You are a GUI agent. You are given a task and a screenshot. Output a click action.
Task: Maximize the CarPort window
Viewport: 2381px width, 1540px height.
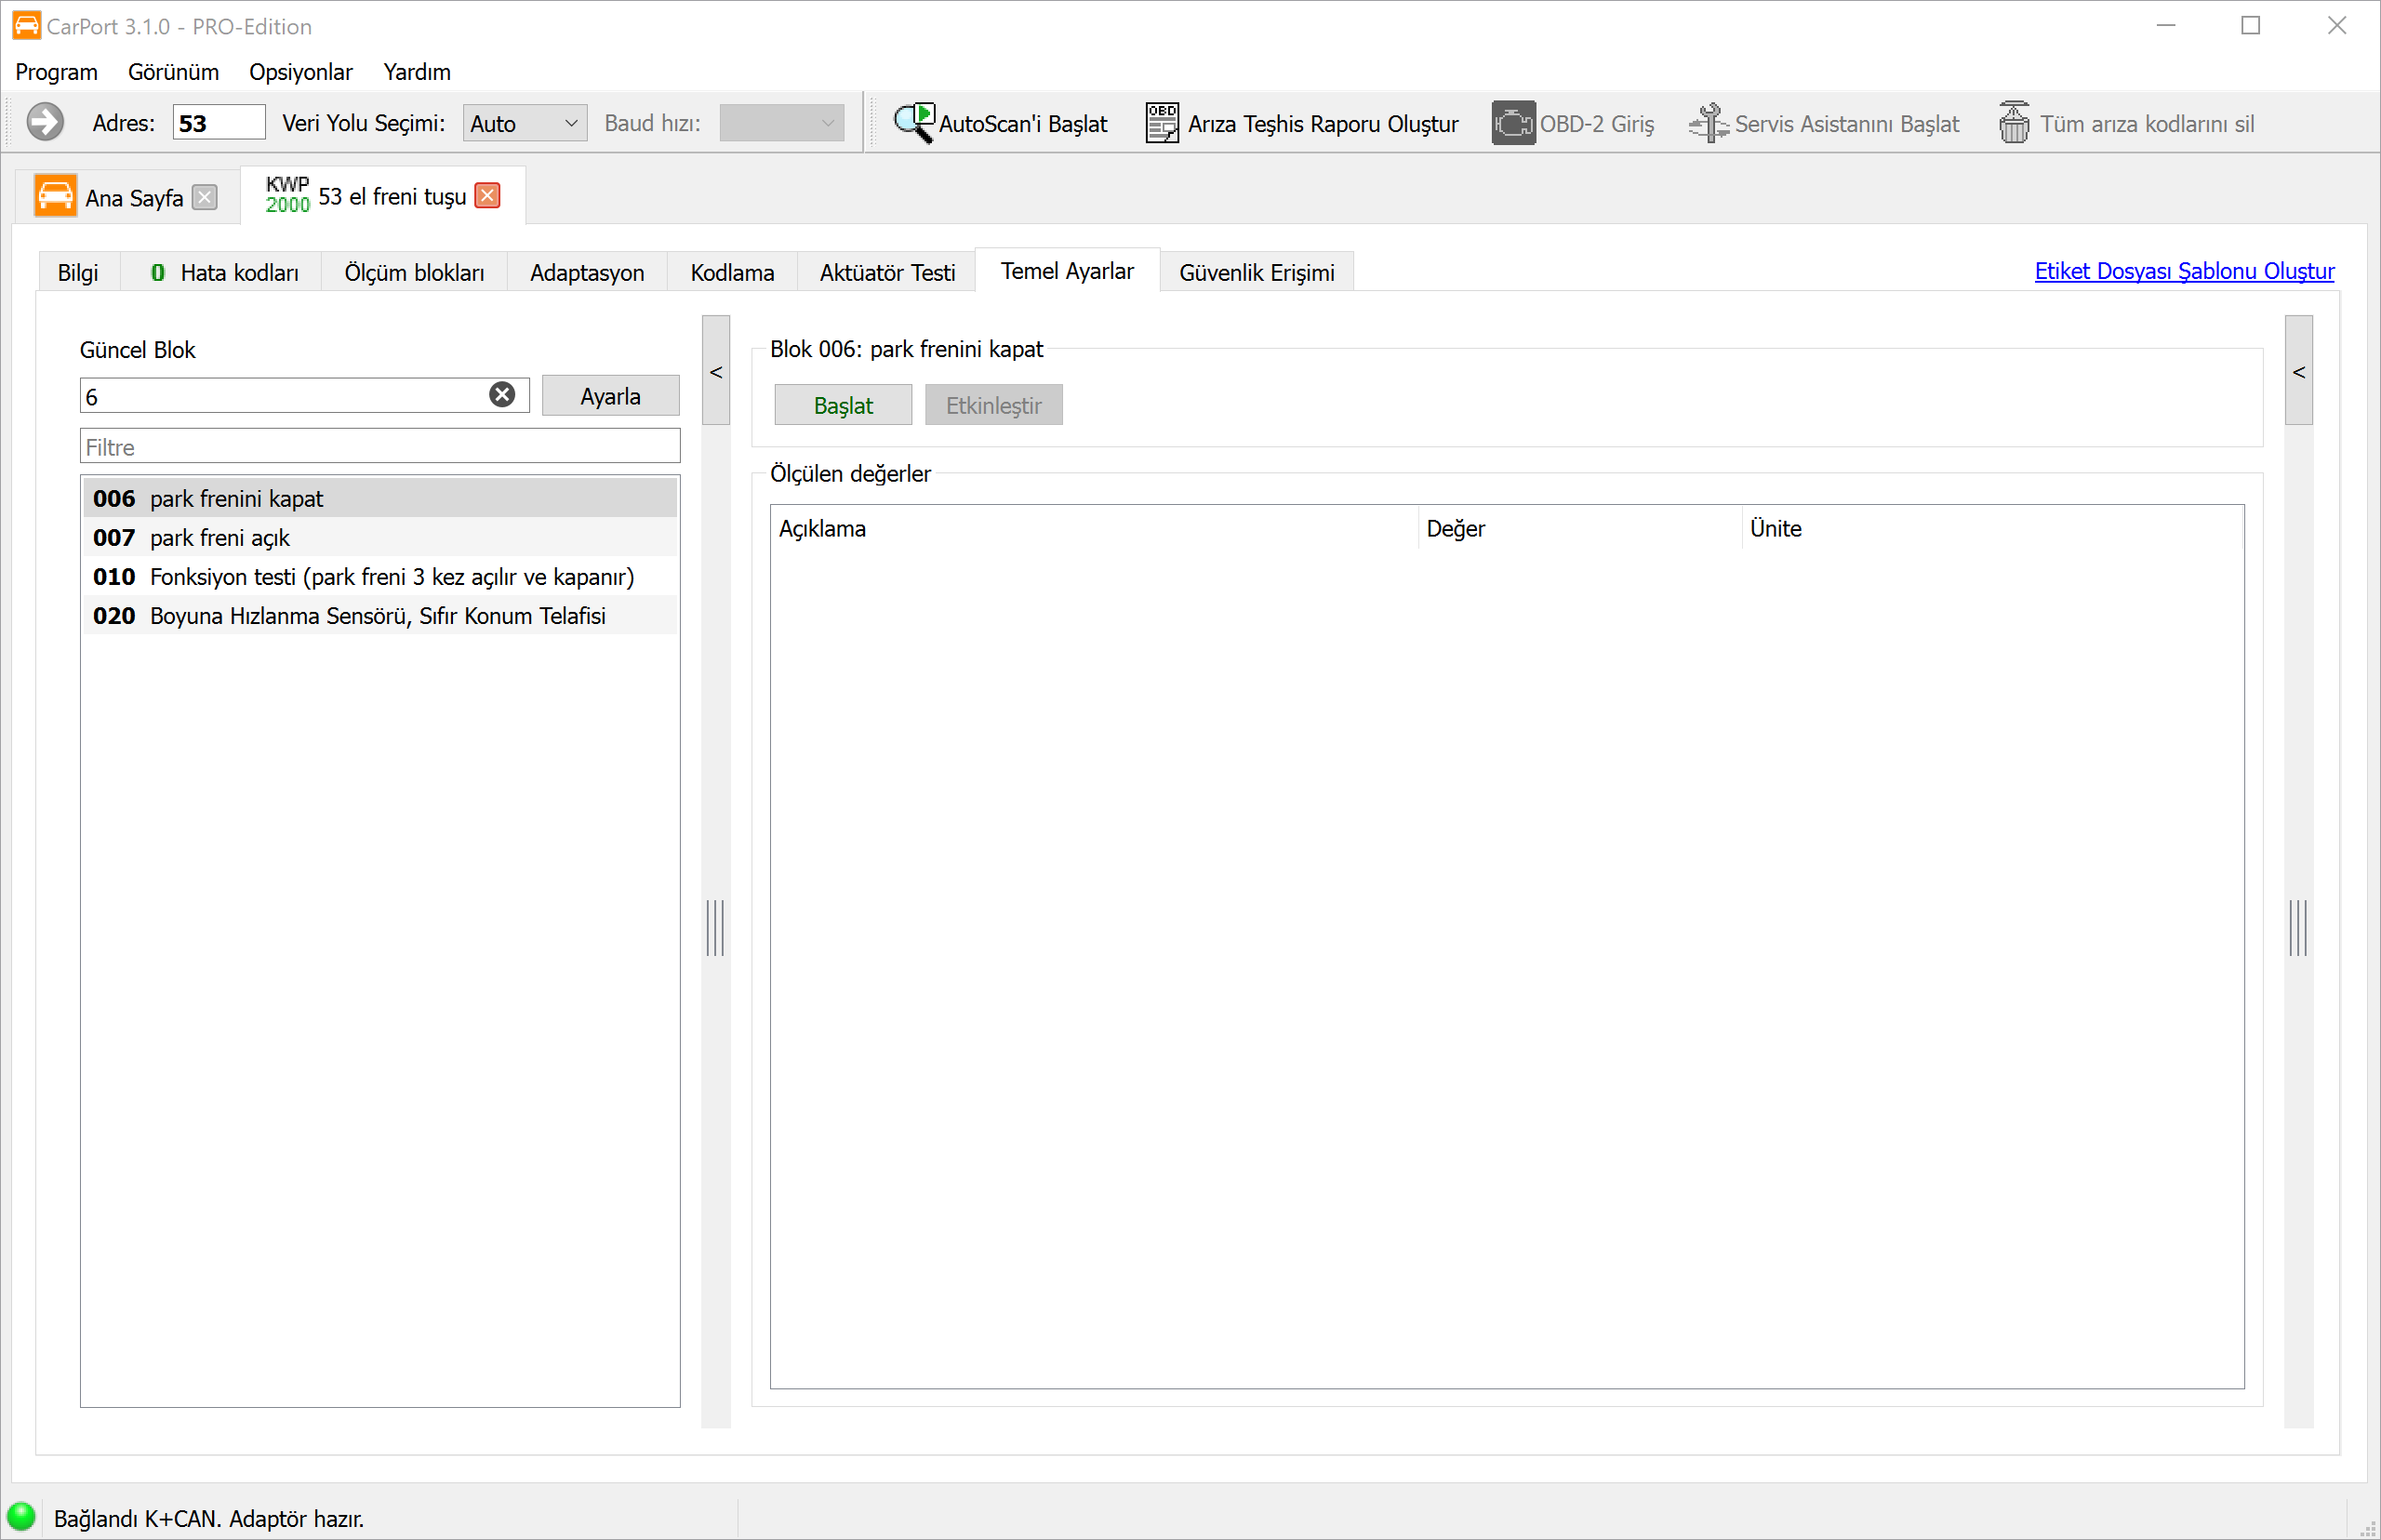(2251, 26)
